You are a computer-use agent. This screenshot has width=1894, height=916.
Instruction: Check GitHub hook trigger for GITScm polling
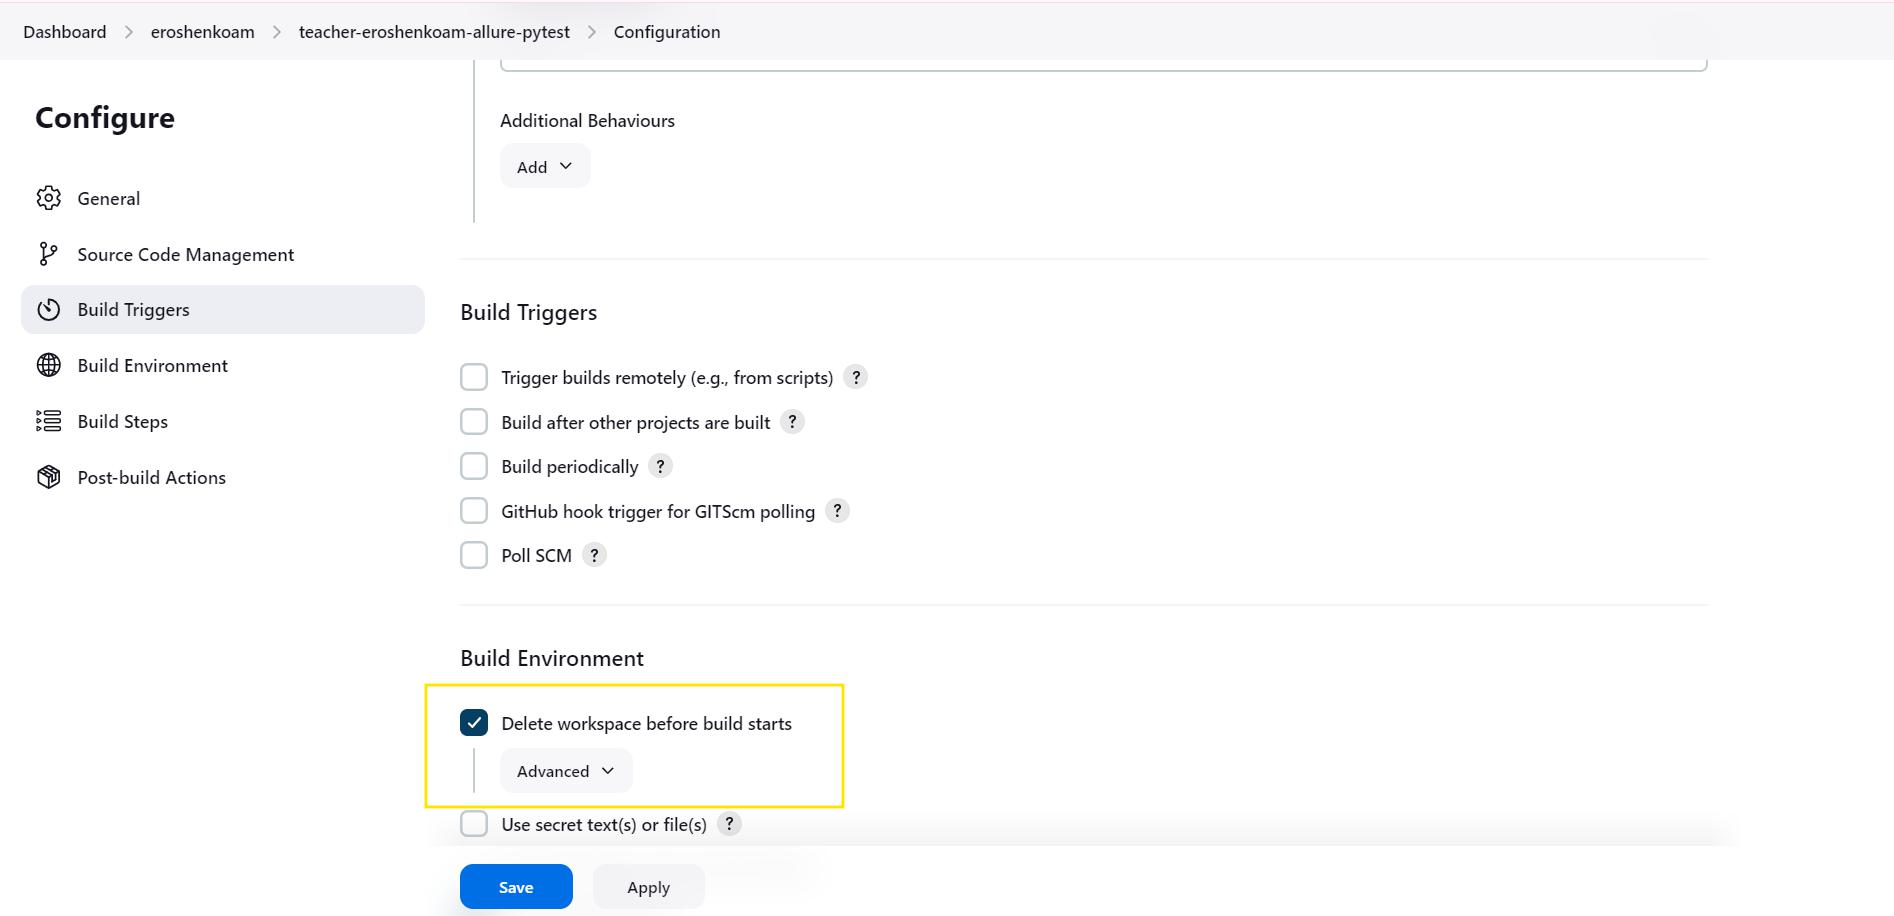(474, 511)
